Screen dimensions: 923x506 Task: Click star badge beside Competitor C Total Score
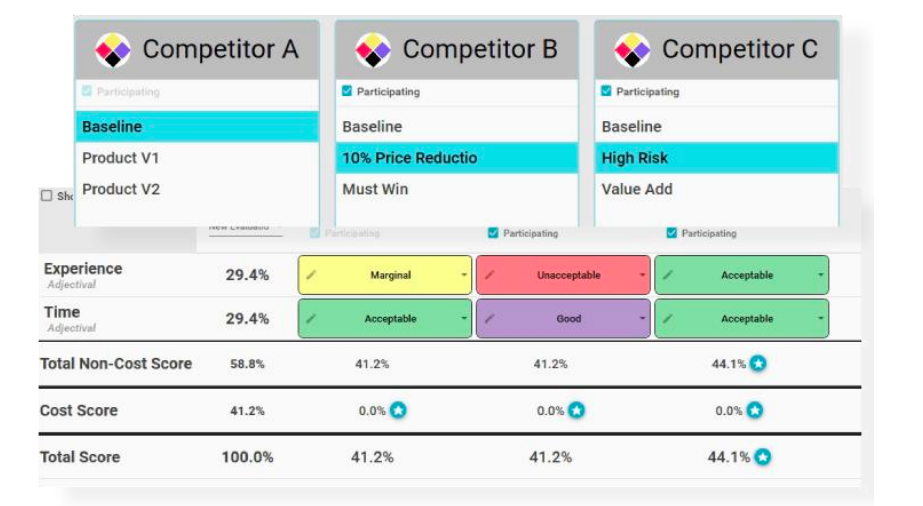(x=763, y=457)
